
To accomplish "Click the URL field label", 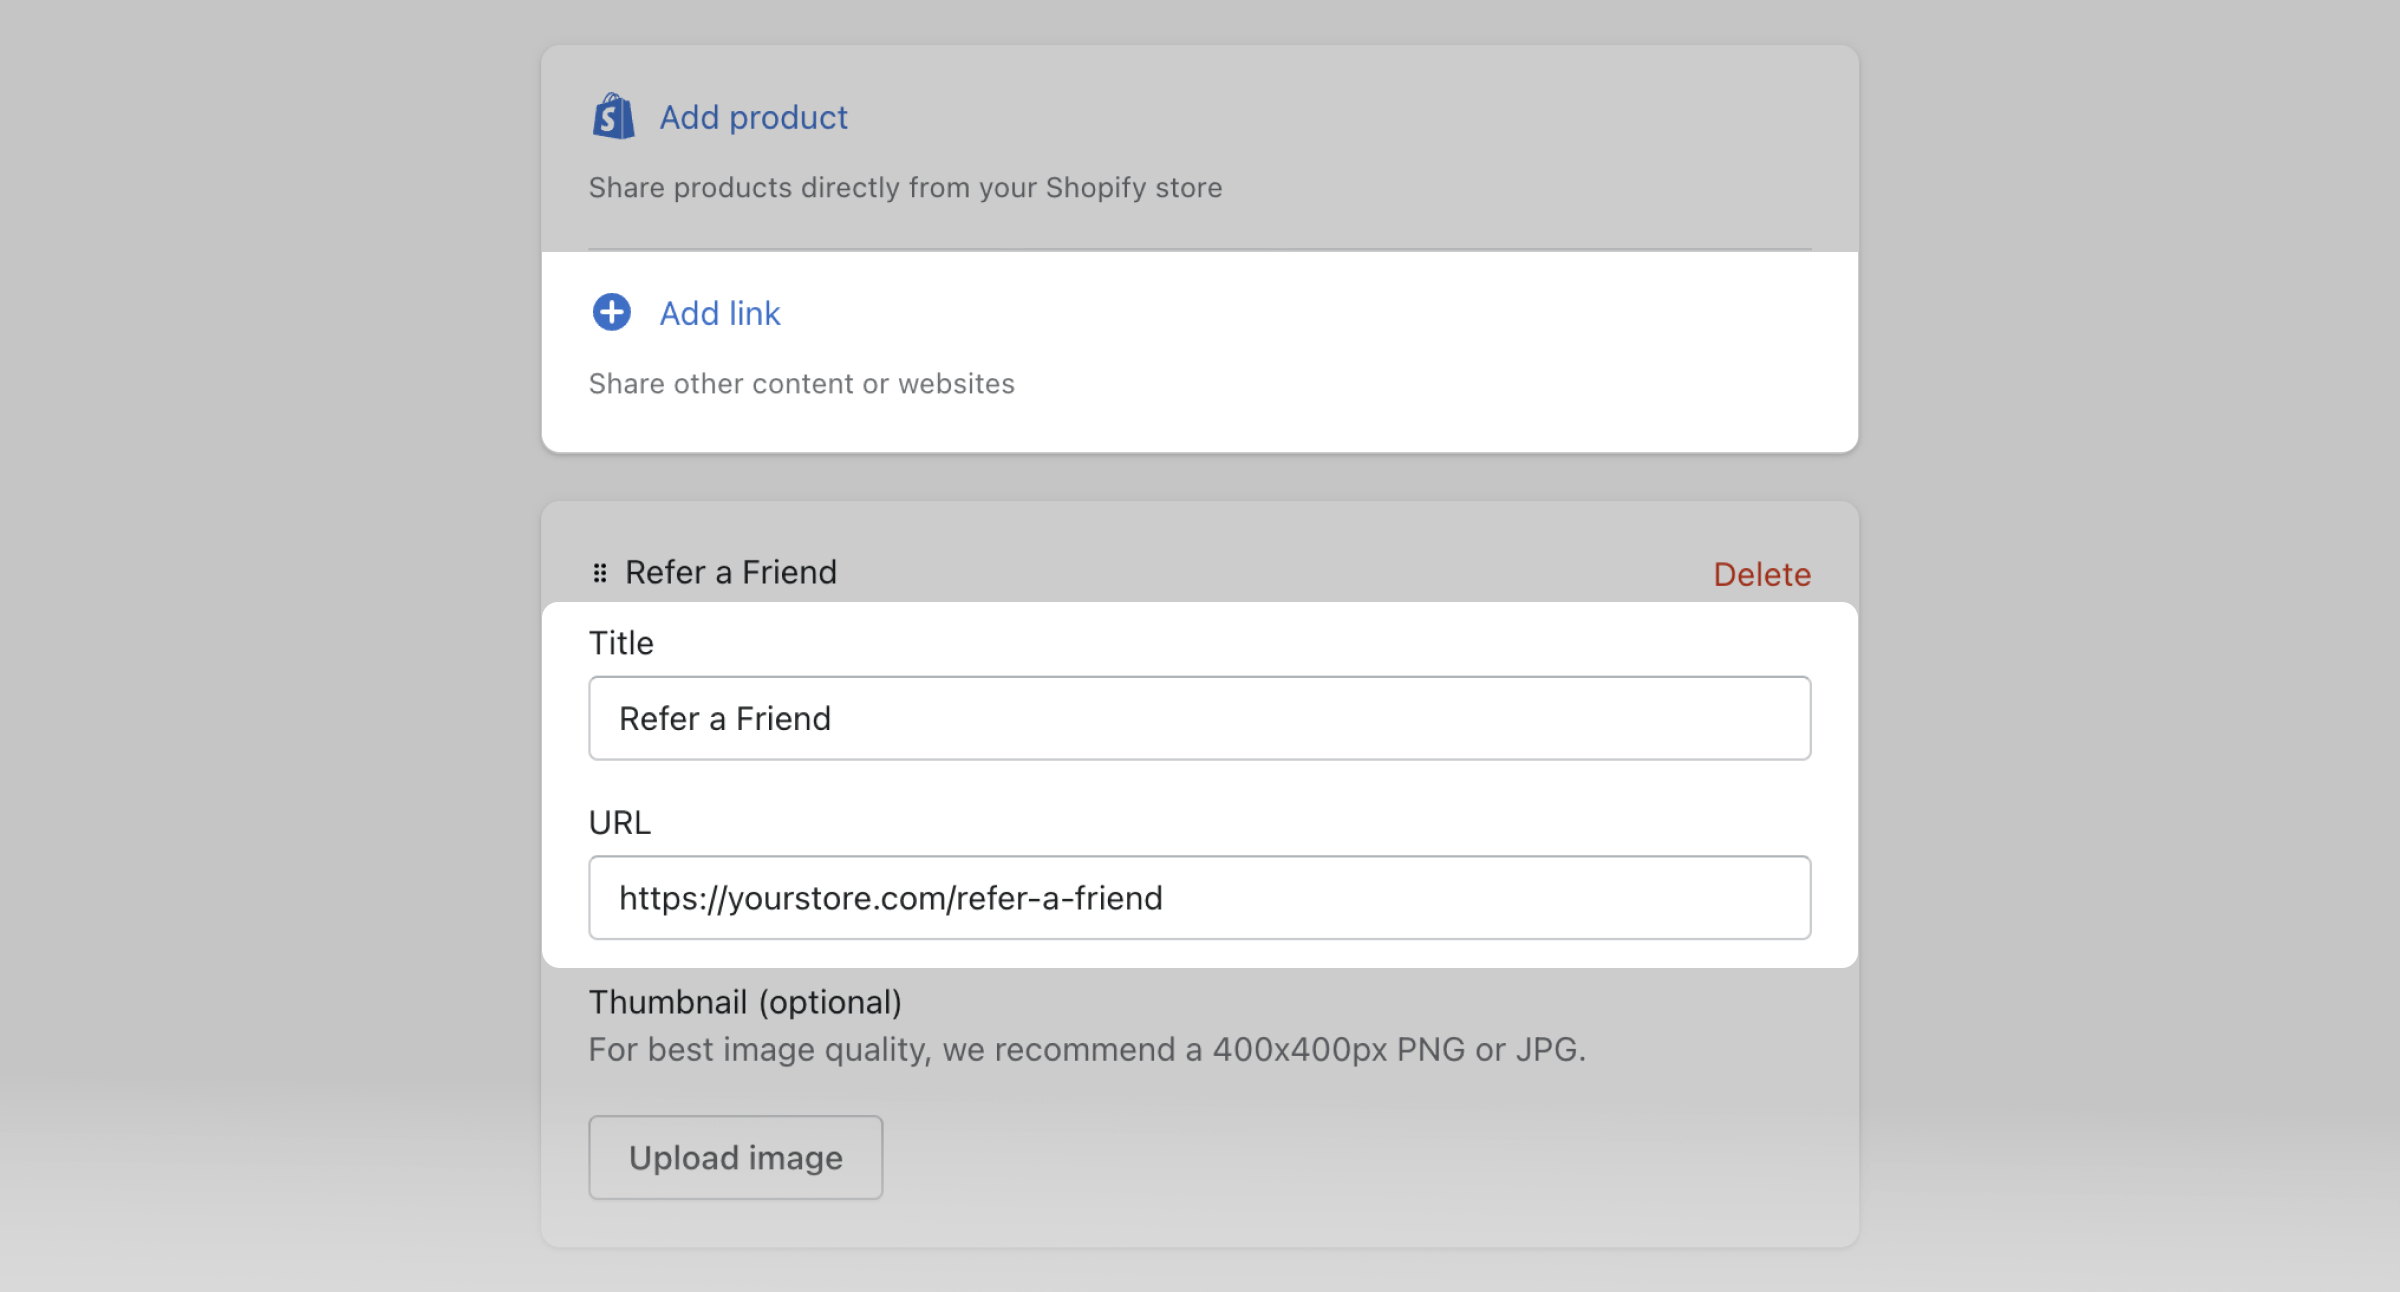I will (620, 822).
